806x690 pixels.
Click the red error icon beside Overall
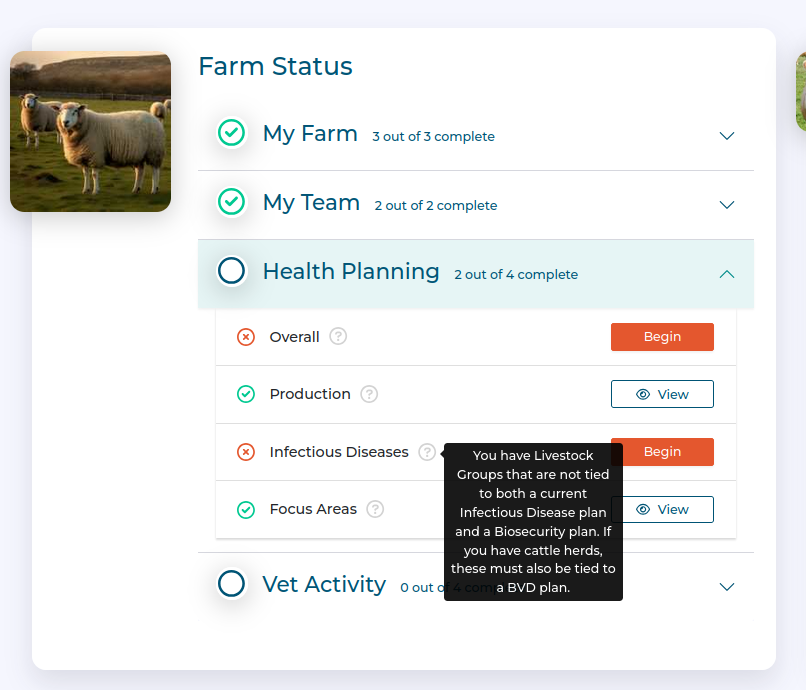click(246, 337)
